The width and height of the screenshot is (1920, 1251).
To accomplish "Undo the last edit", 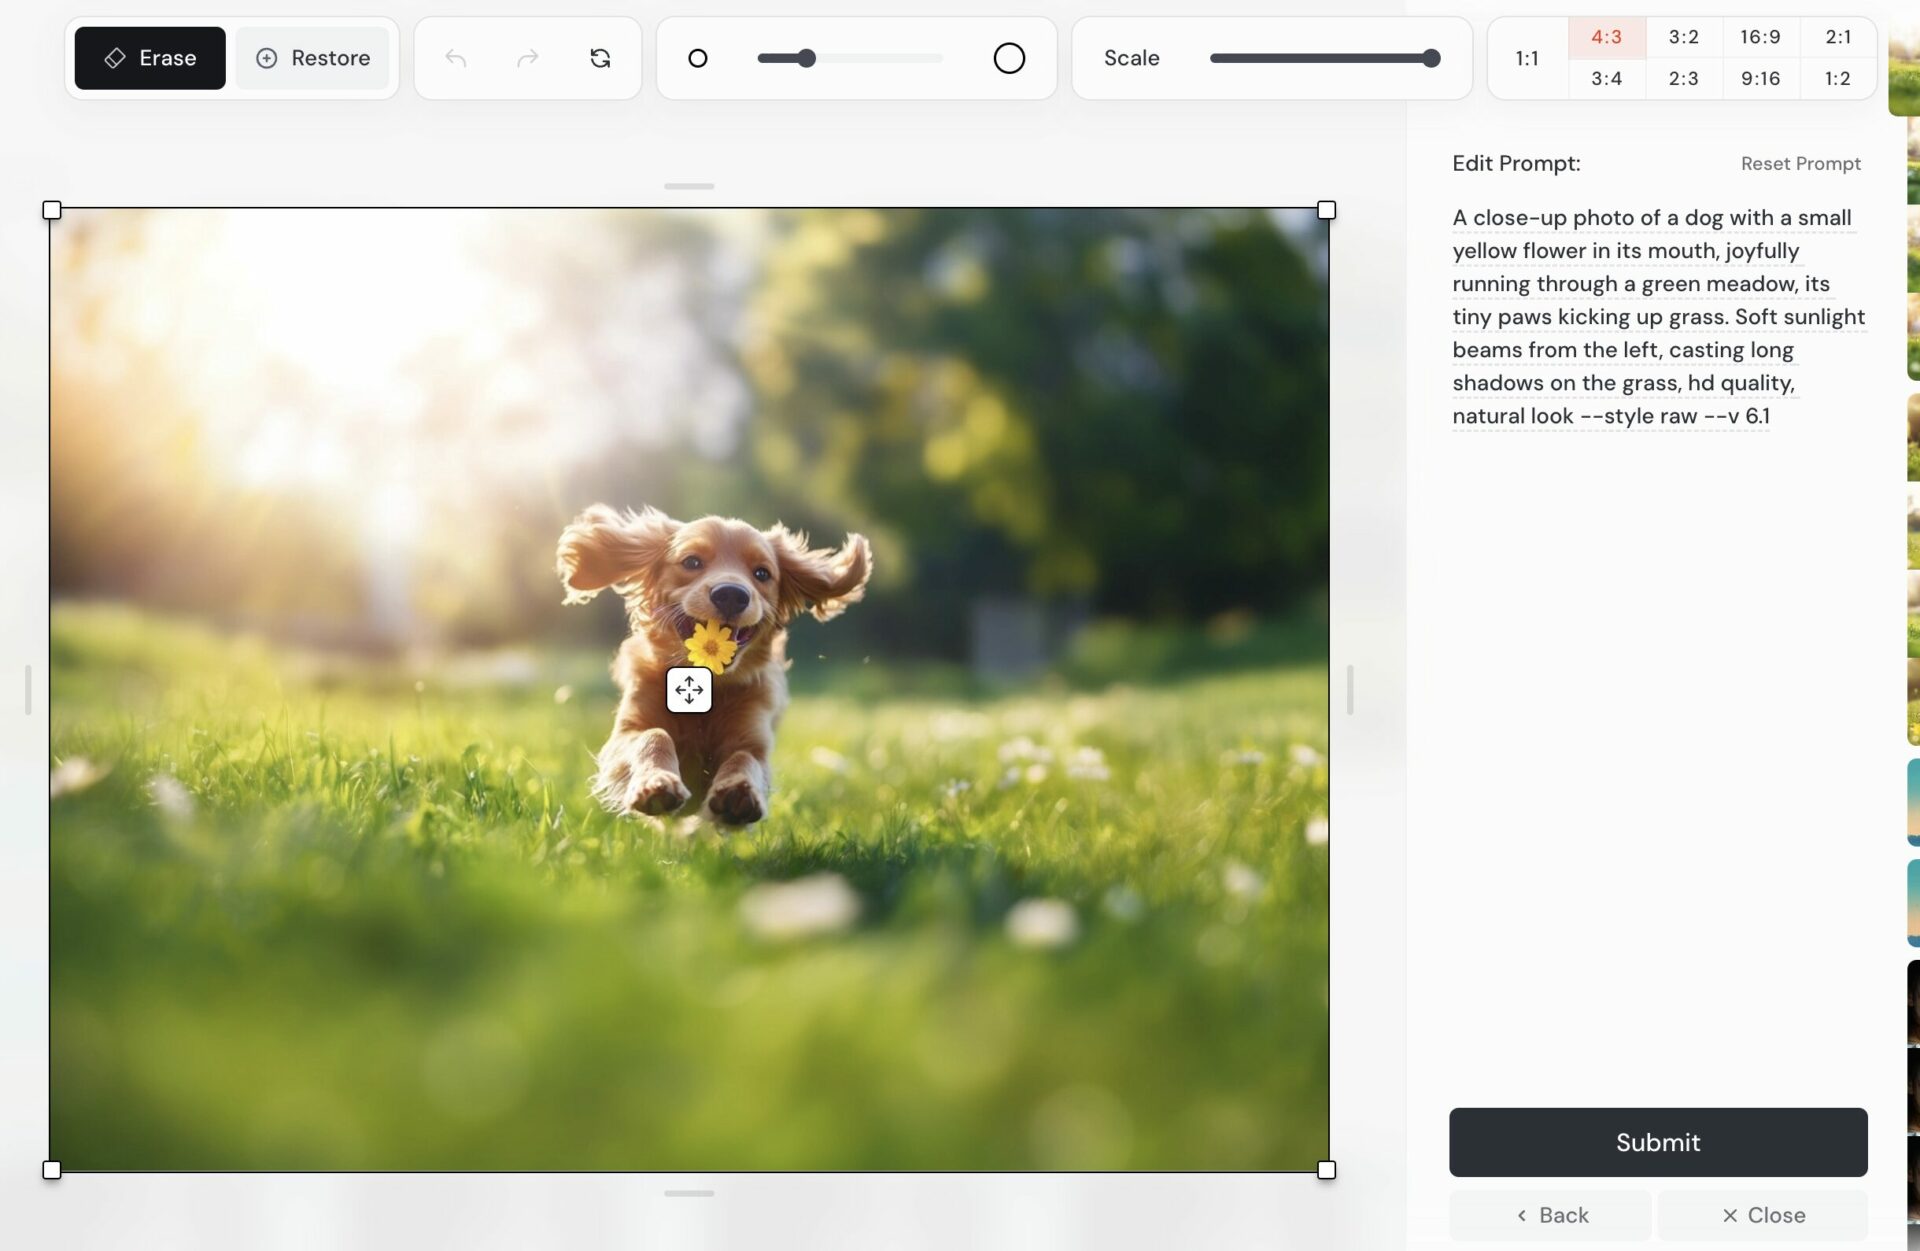I will coord(456,58).
